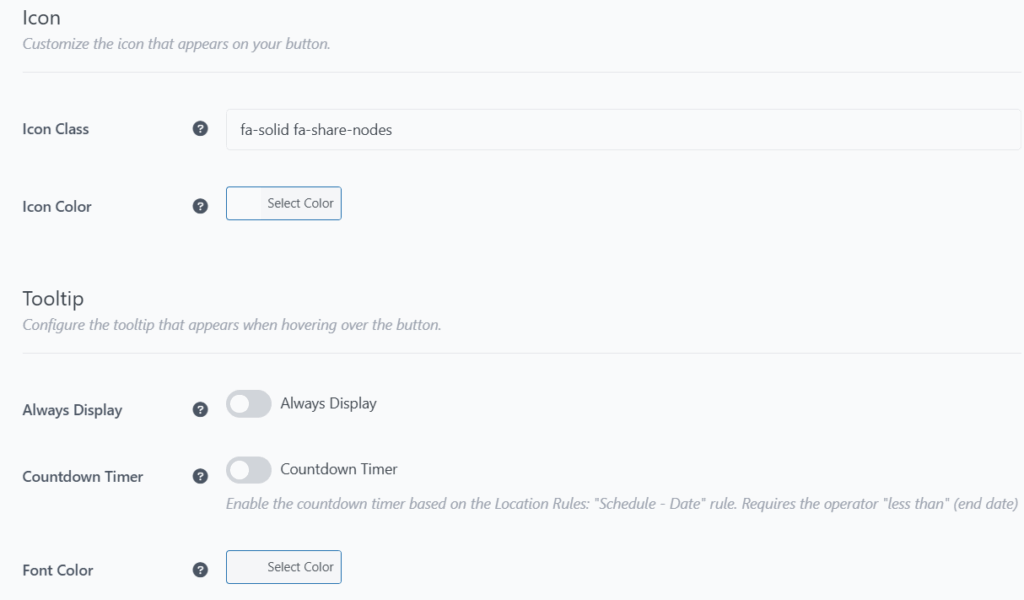Open Select Color for Font Color

coord(300,567)
